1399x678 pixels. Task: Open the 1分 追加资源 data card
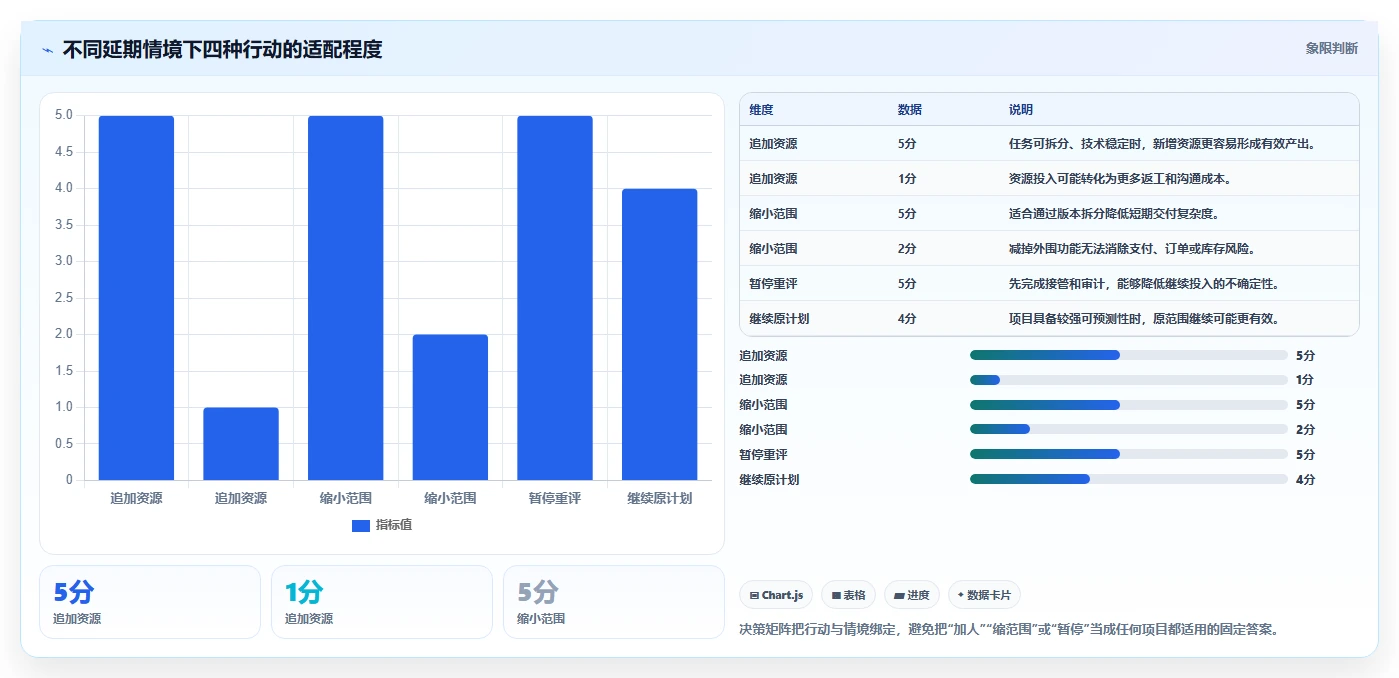382,602
